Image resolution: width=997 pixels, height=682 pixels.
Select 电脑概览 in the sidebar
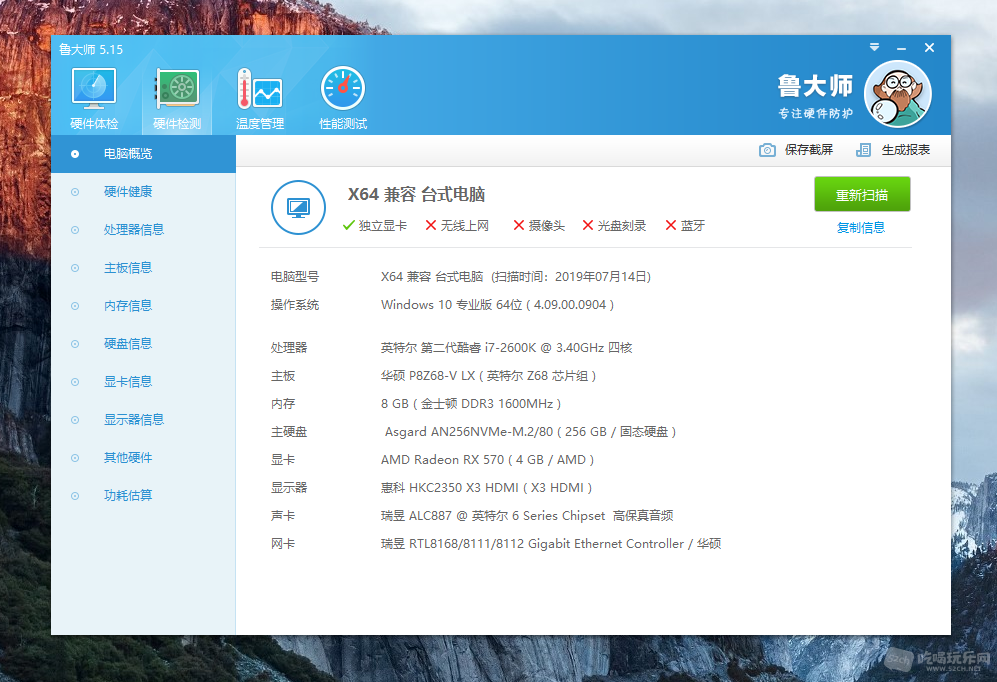(x=143, y=154)
